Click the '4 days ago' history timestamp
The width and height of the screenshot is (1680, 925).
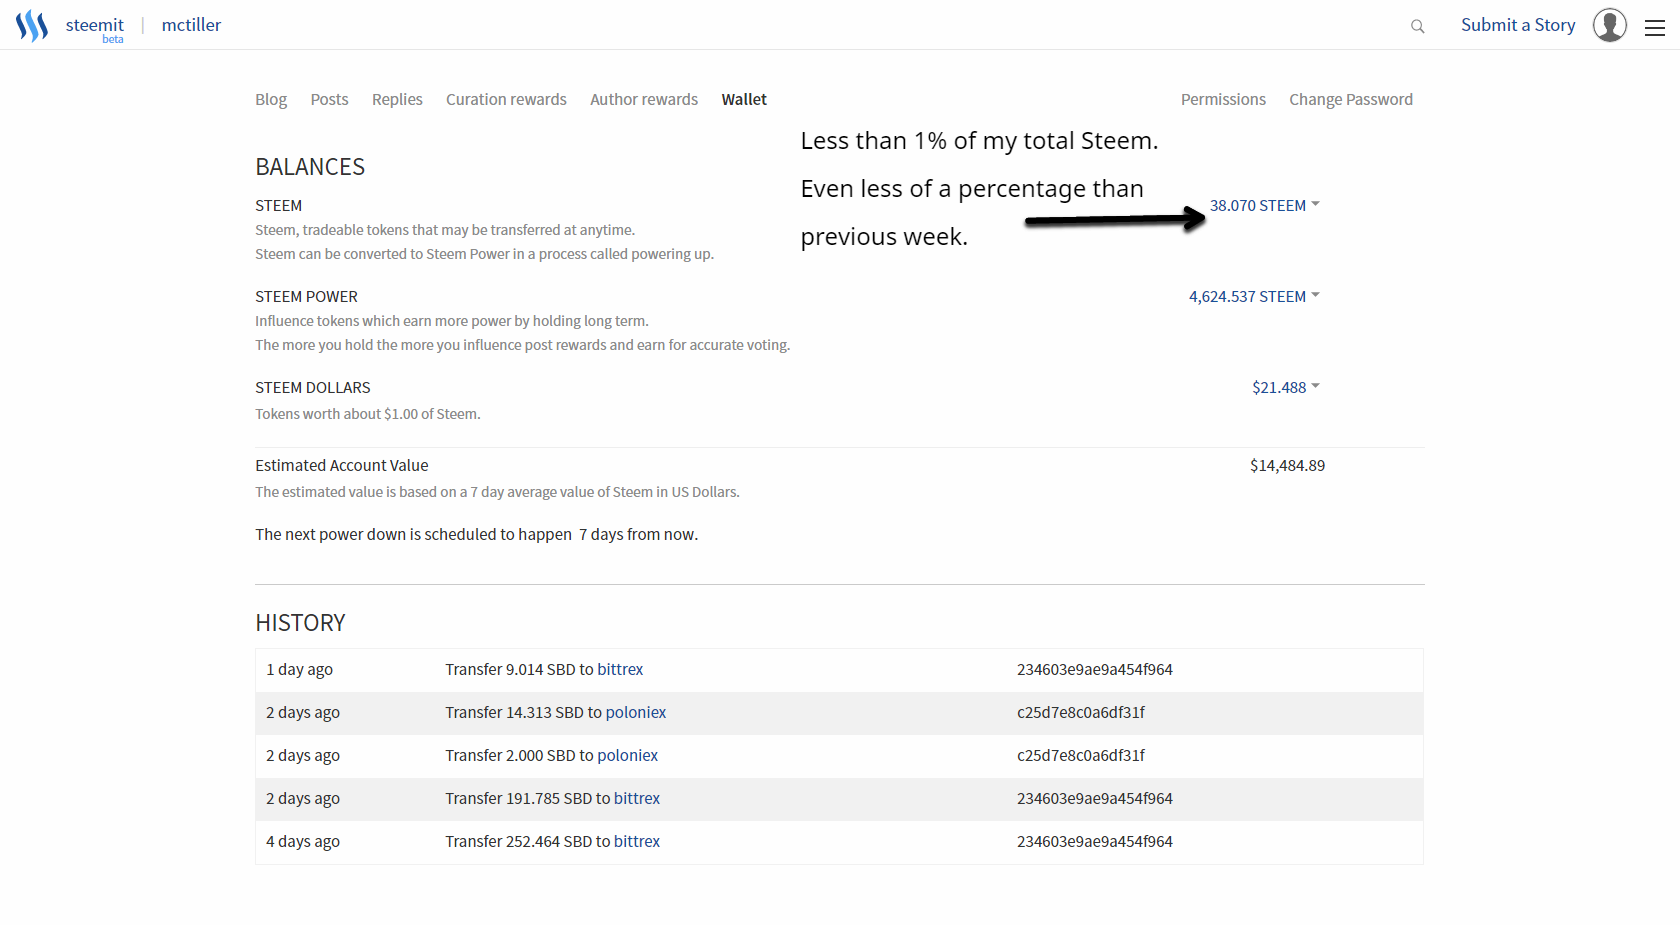[x=303, y=841]
